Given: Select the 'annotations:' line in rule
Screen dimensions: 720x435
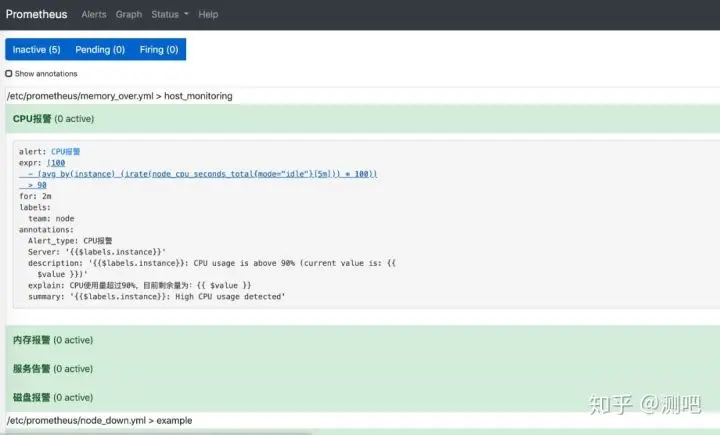Looking at the screenshot, I should tap(46, 230).
